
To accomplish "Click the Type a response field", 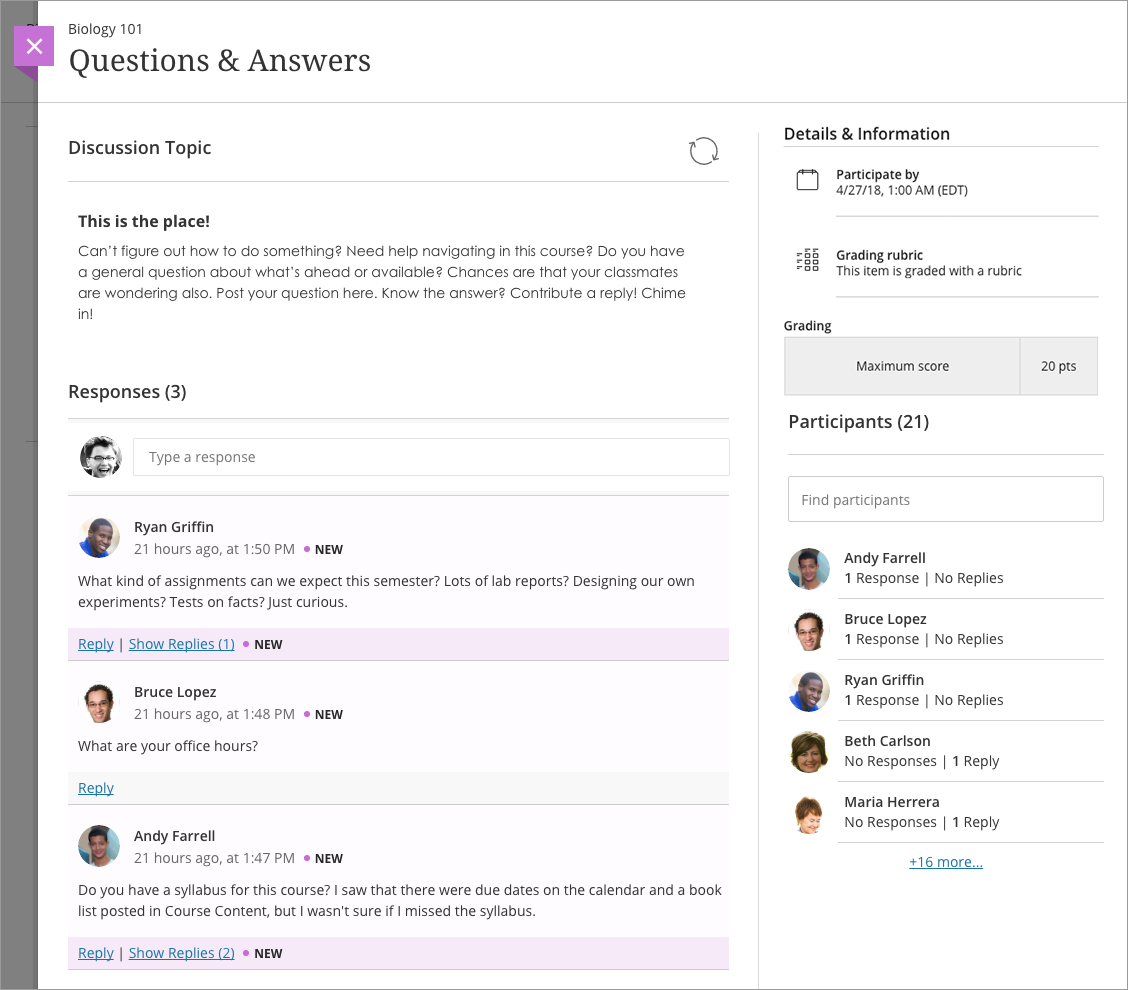I will point(430,456).
